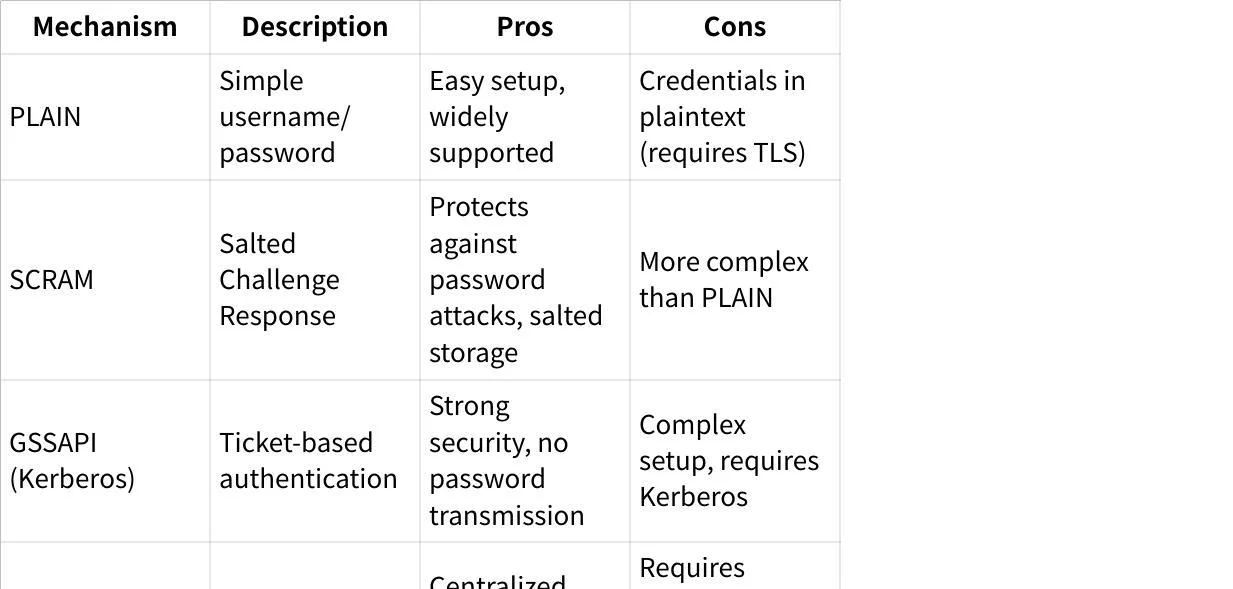The image size is (1233, 589).
Task: Click the 'Easy setup, widely supported' cell
Action: coord(497,117)
